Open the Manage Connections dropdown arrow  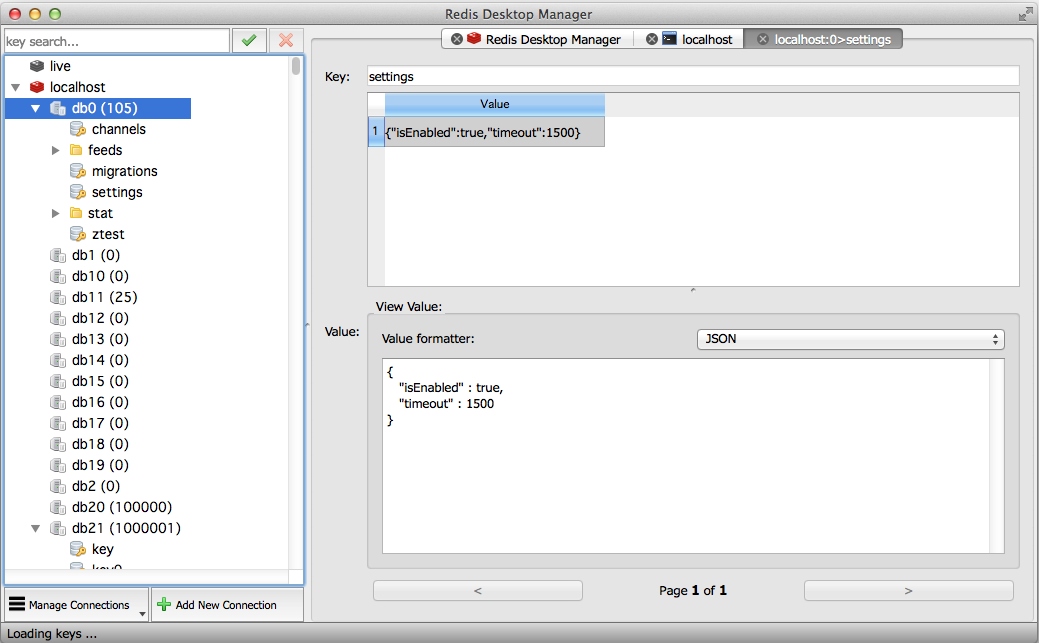[142, 612]
